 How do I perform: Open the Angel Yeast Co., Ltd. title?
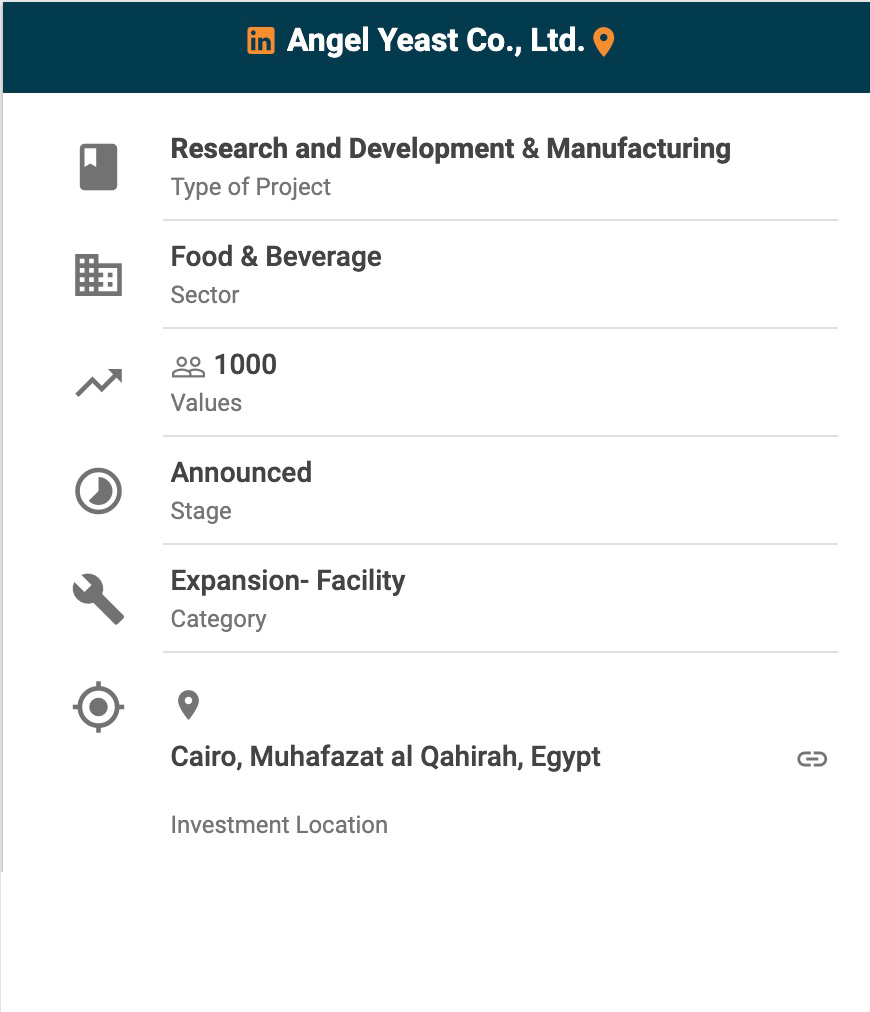(x=435, y=41)
